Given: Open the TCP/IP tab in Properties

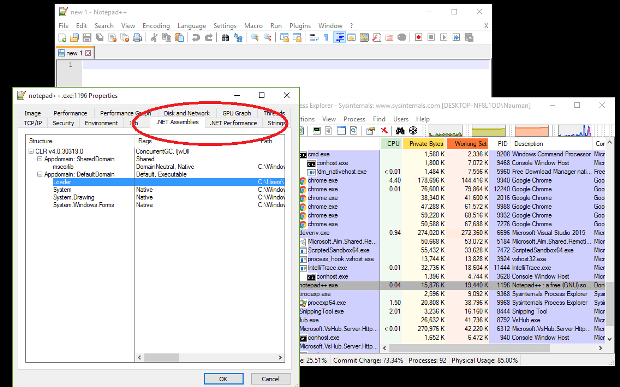Looking at the screenshot, I should point(33,123).
